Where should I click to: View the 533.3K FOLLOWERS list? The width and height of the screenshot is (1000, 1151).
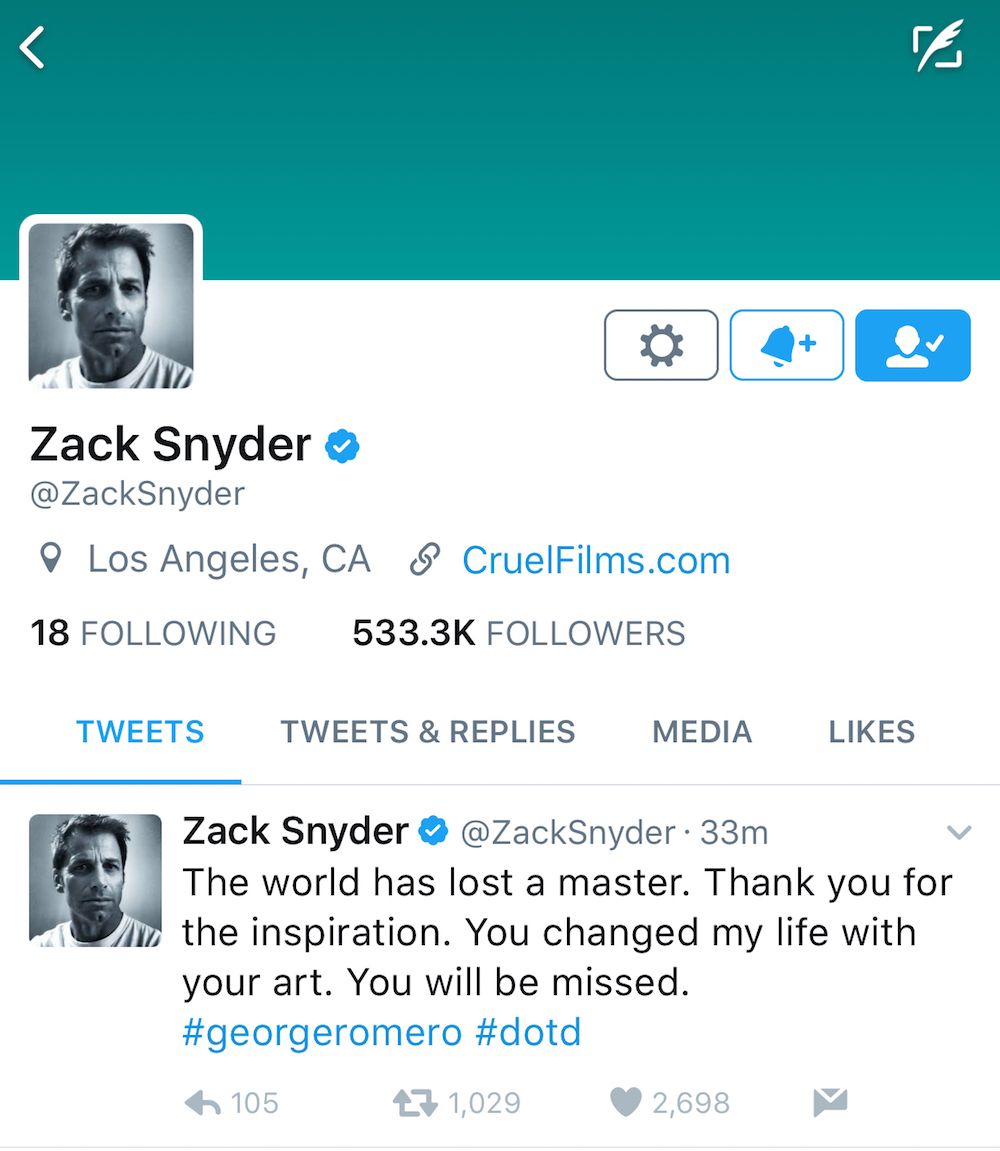tap(518, 632)
